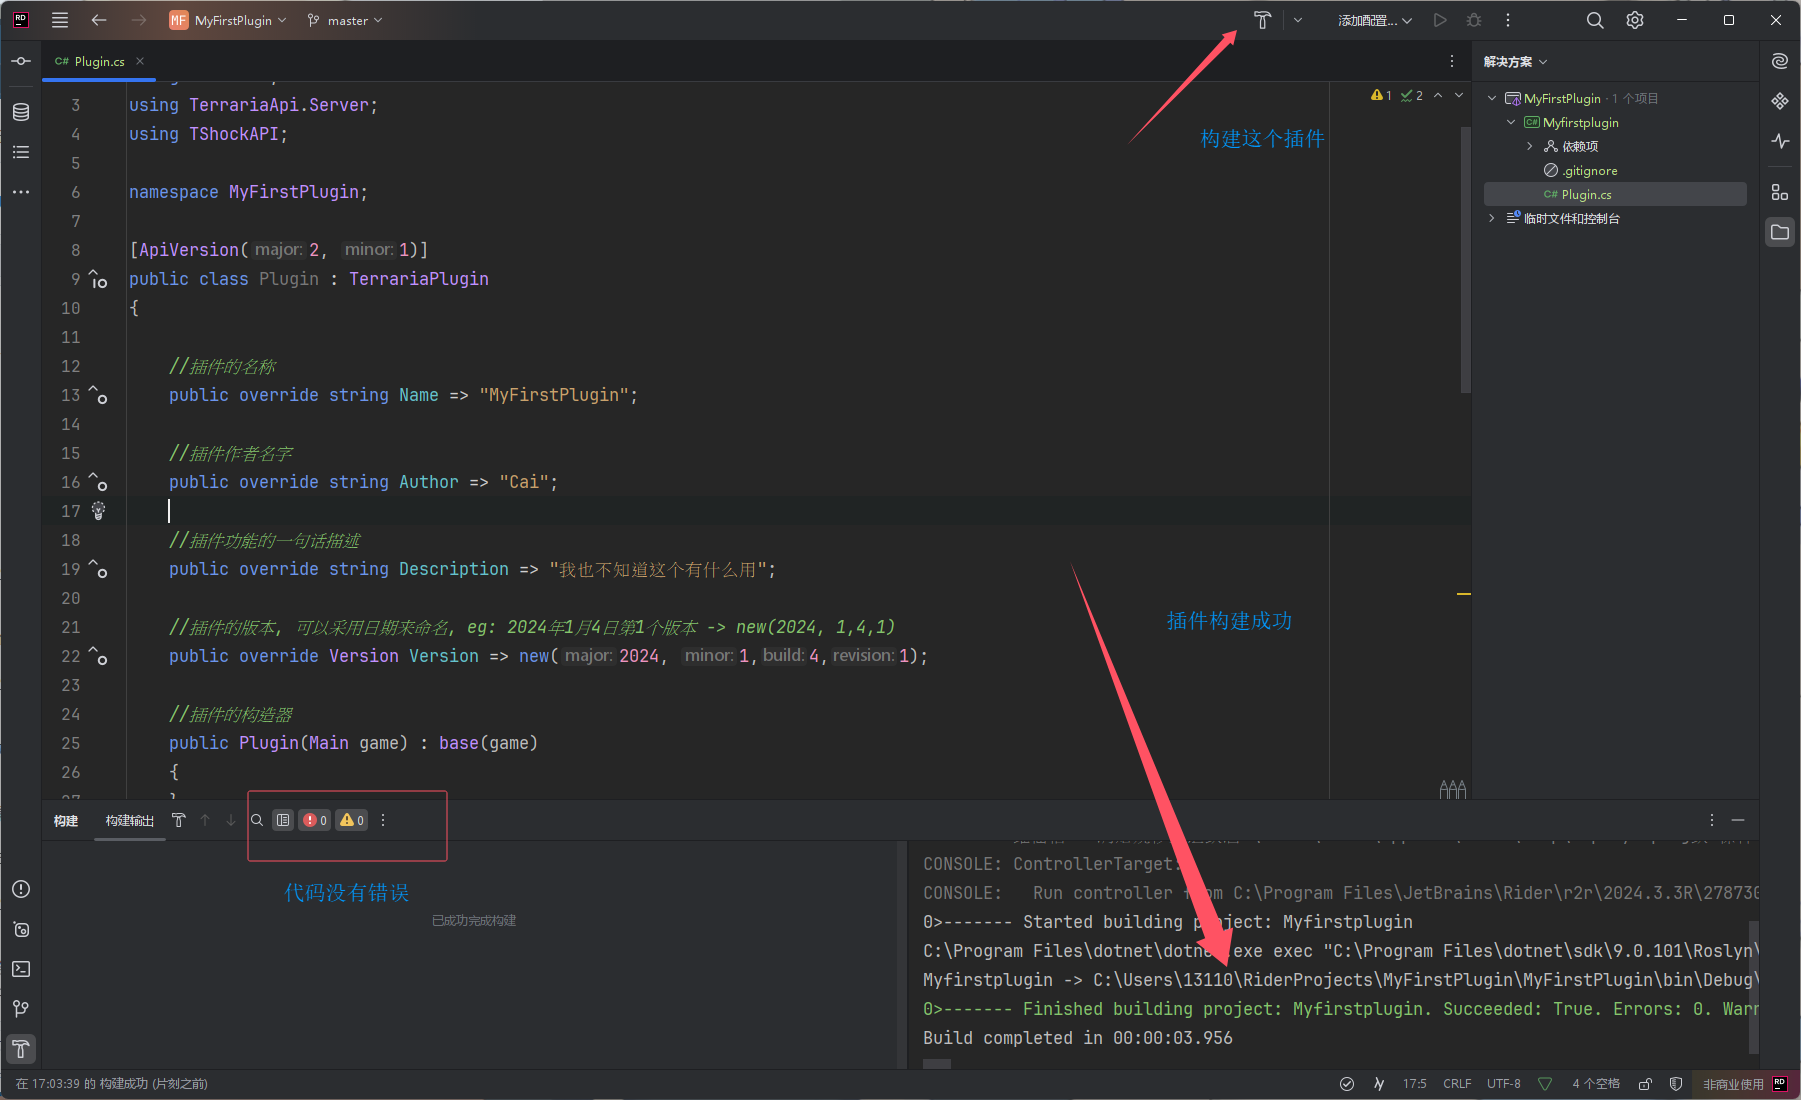The image size is (1801, 1100).
Task: Open Search Everywhere magnifier
Action: click(1595, 20)
